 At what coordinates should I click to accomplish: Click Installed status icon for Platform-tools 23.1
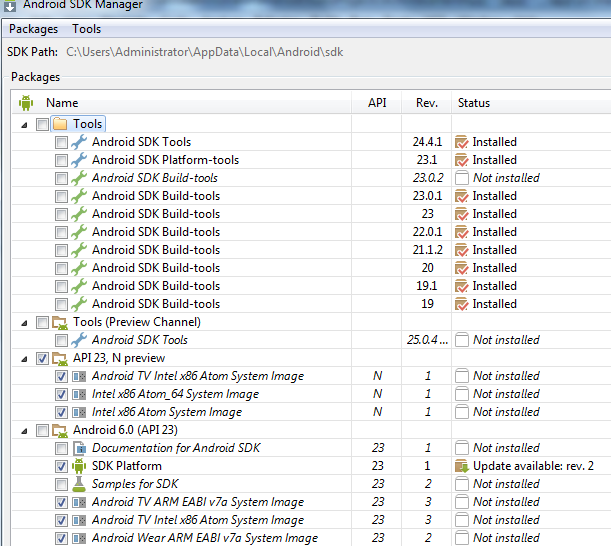[461, 160]
